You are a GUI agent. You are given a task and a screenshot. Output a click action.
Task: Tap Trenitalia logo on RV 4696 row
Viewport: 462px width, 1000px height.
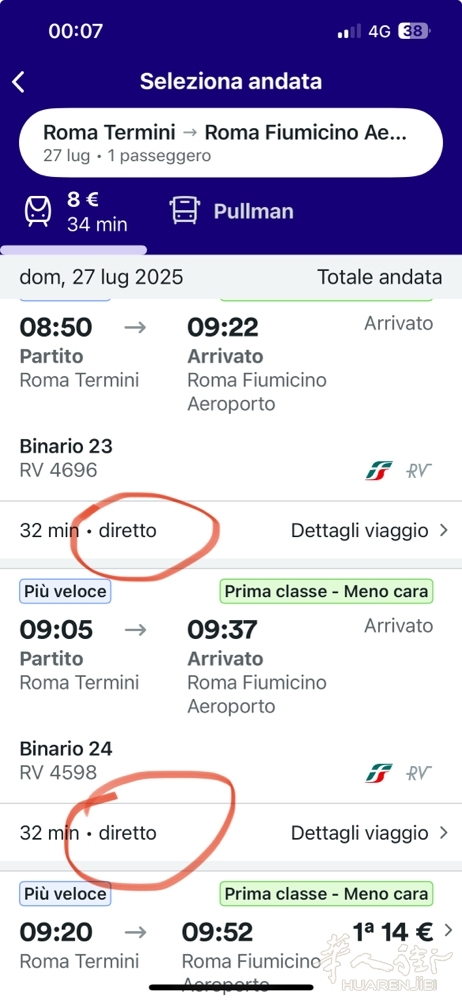(x=379, y=471)
